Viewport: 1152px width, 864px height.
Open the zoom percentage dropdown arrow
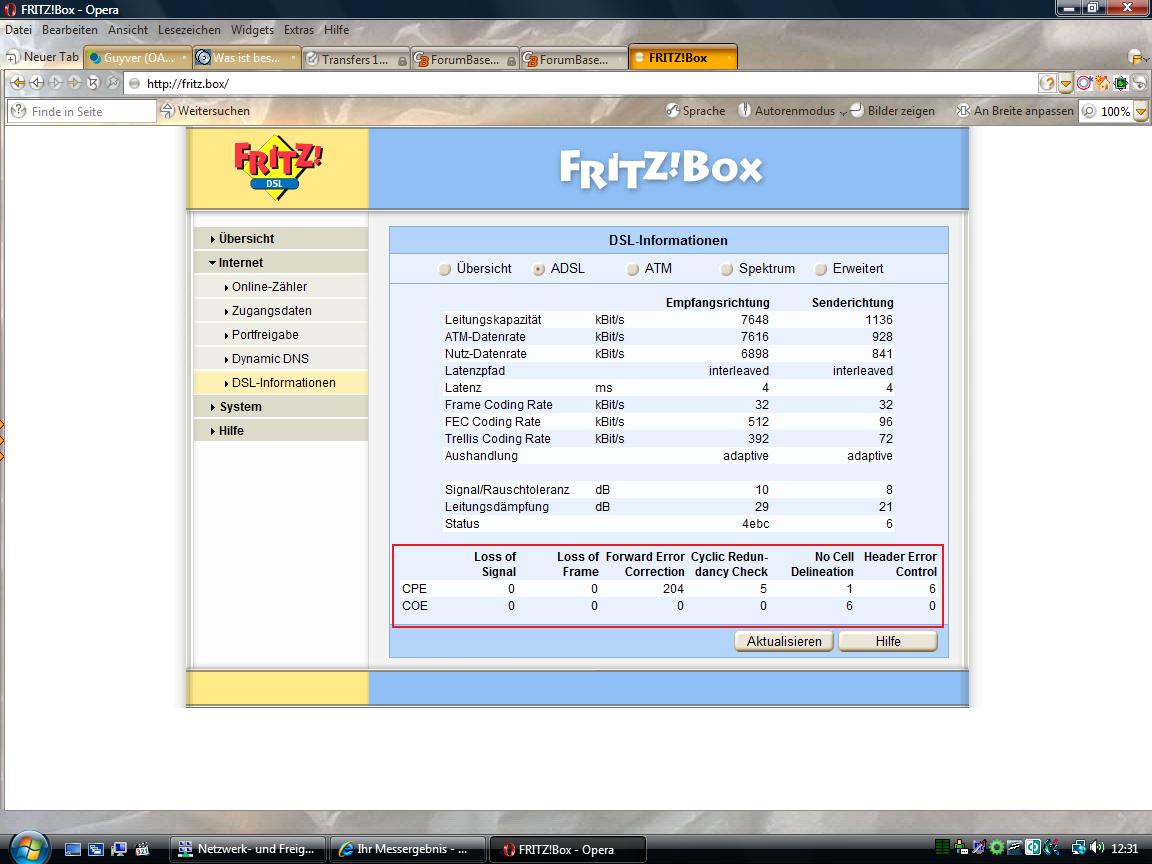click(x=1140, y=112)
